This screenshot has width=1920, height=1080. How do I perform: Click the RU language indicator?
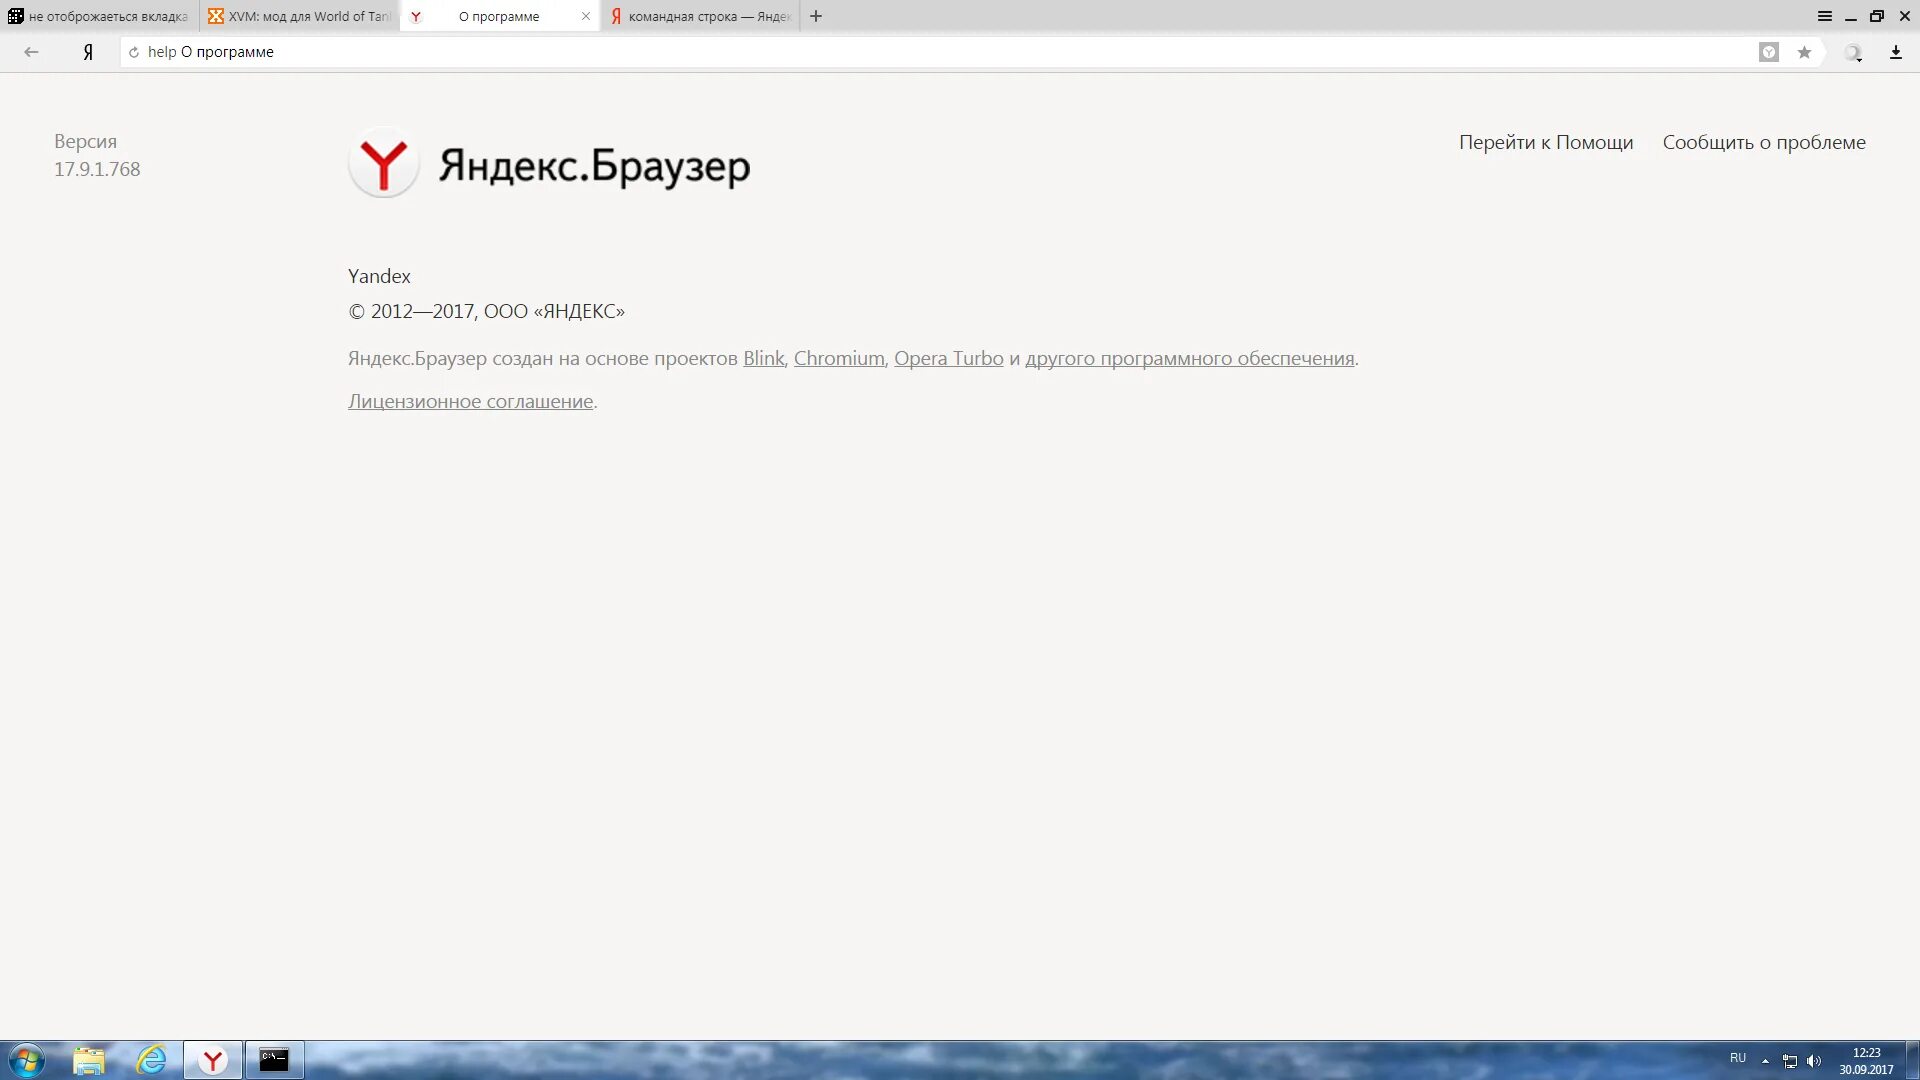pos(1738,1058)
